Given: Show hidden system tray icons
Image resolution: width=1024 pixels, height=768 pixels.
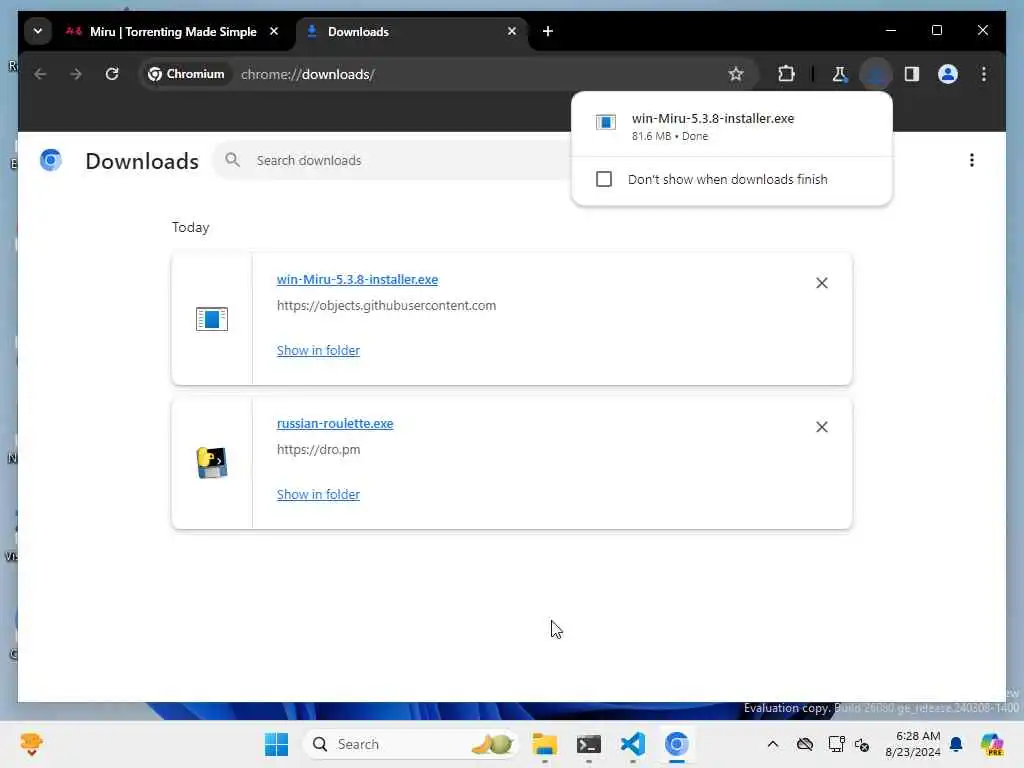Looking at the screenshot, I should tap(773, 744).
